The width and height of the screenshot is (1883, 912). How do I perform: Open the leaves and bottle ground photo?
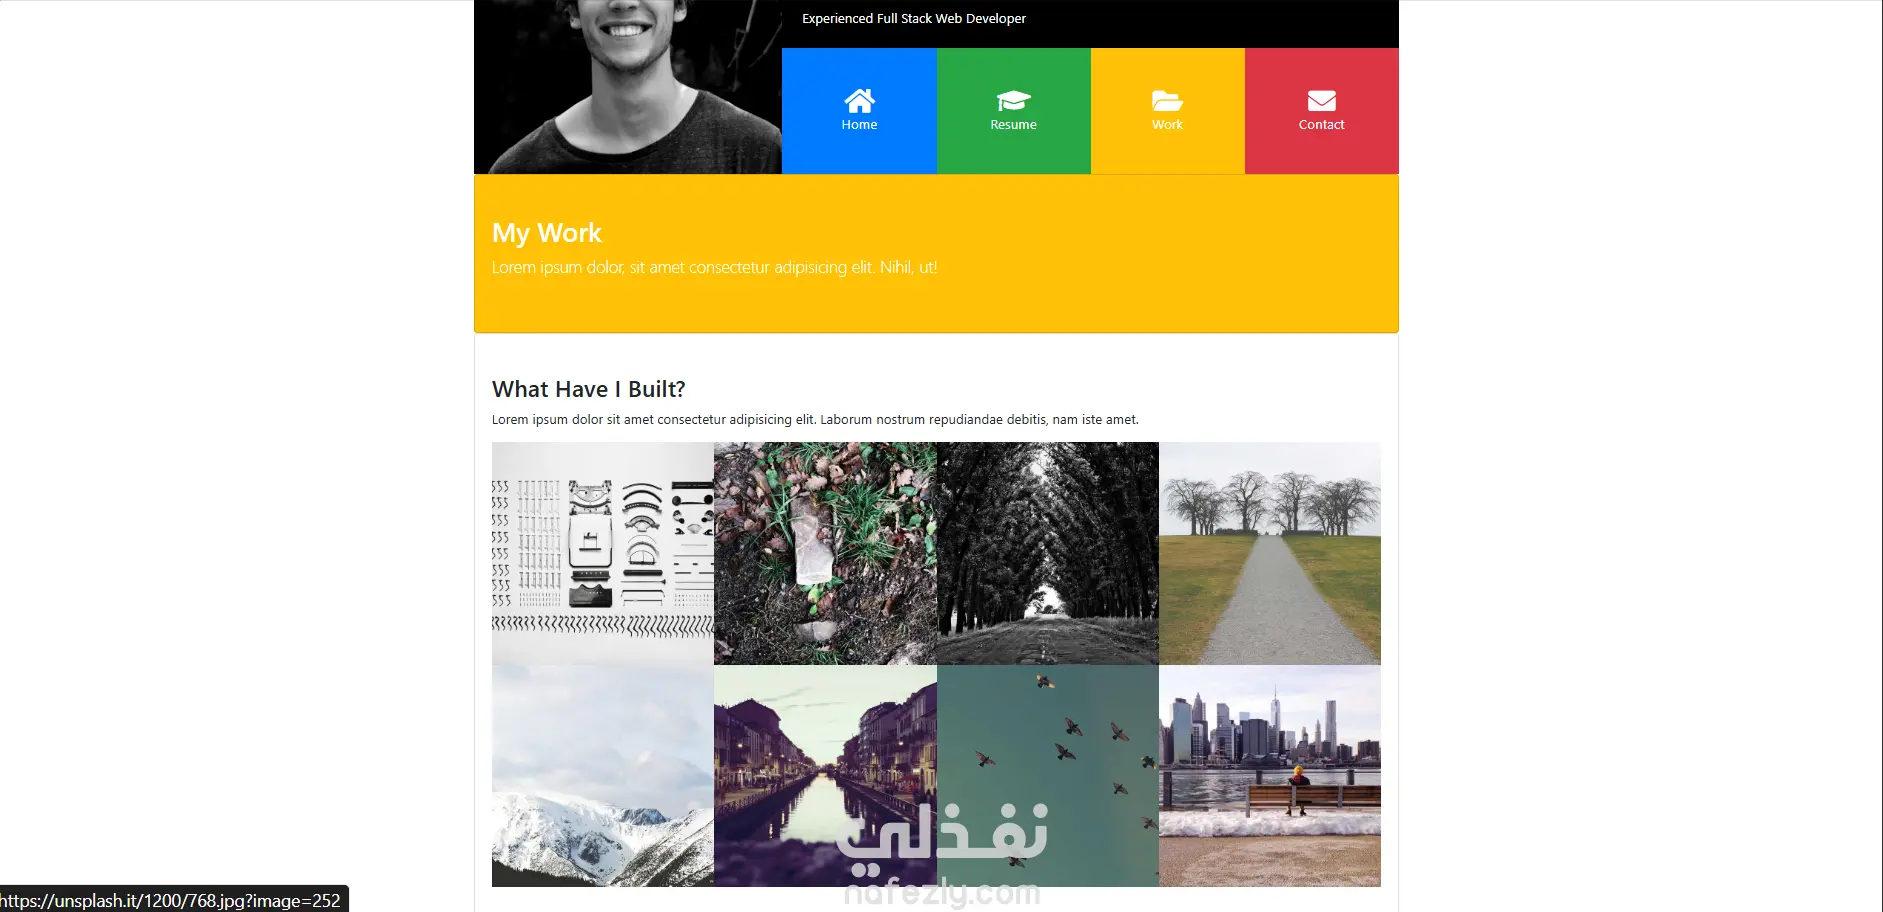click(825, 553)
